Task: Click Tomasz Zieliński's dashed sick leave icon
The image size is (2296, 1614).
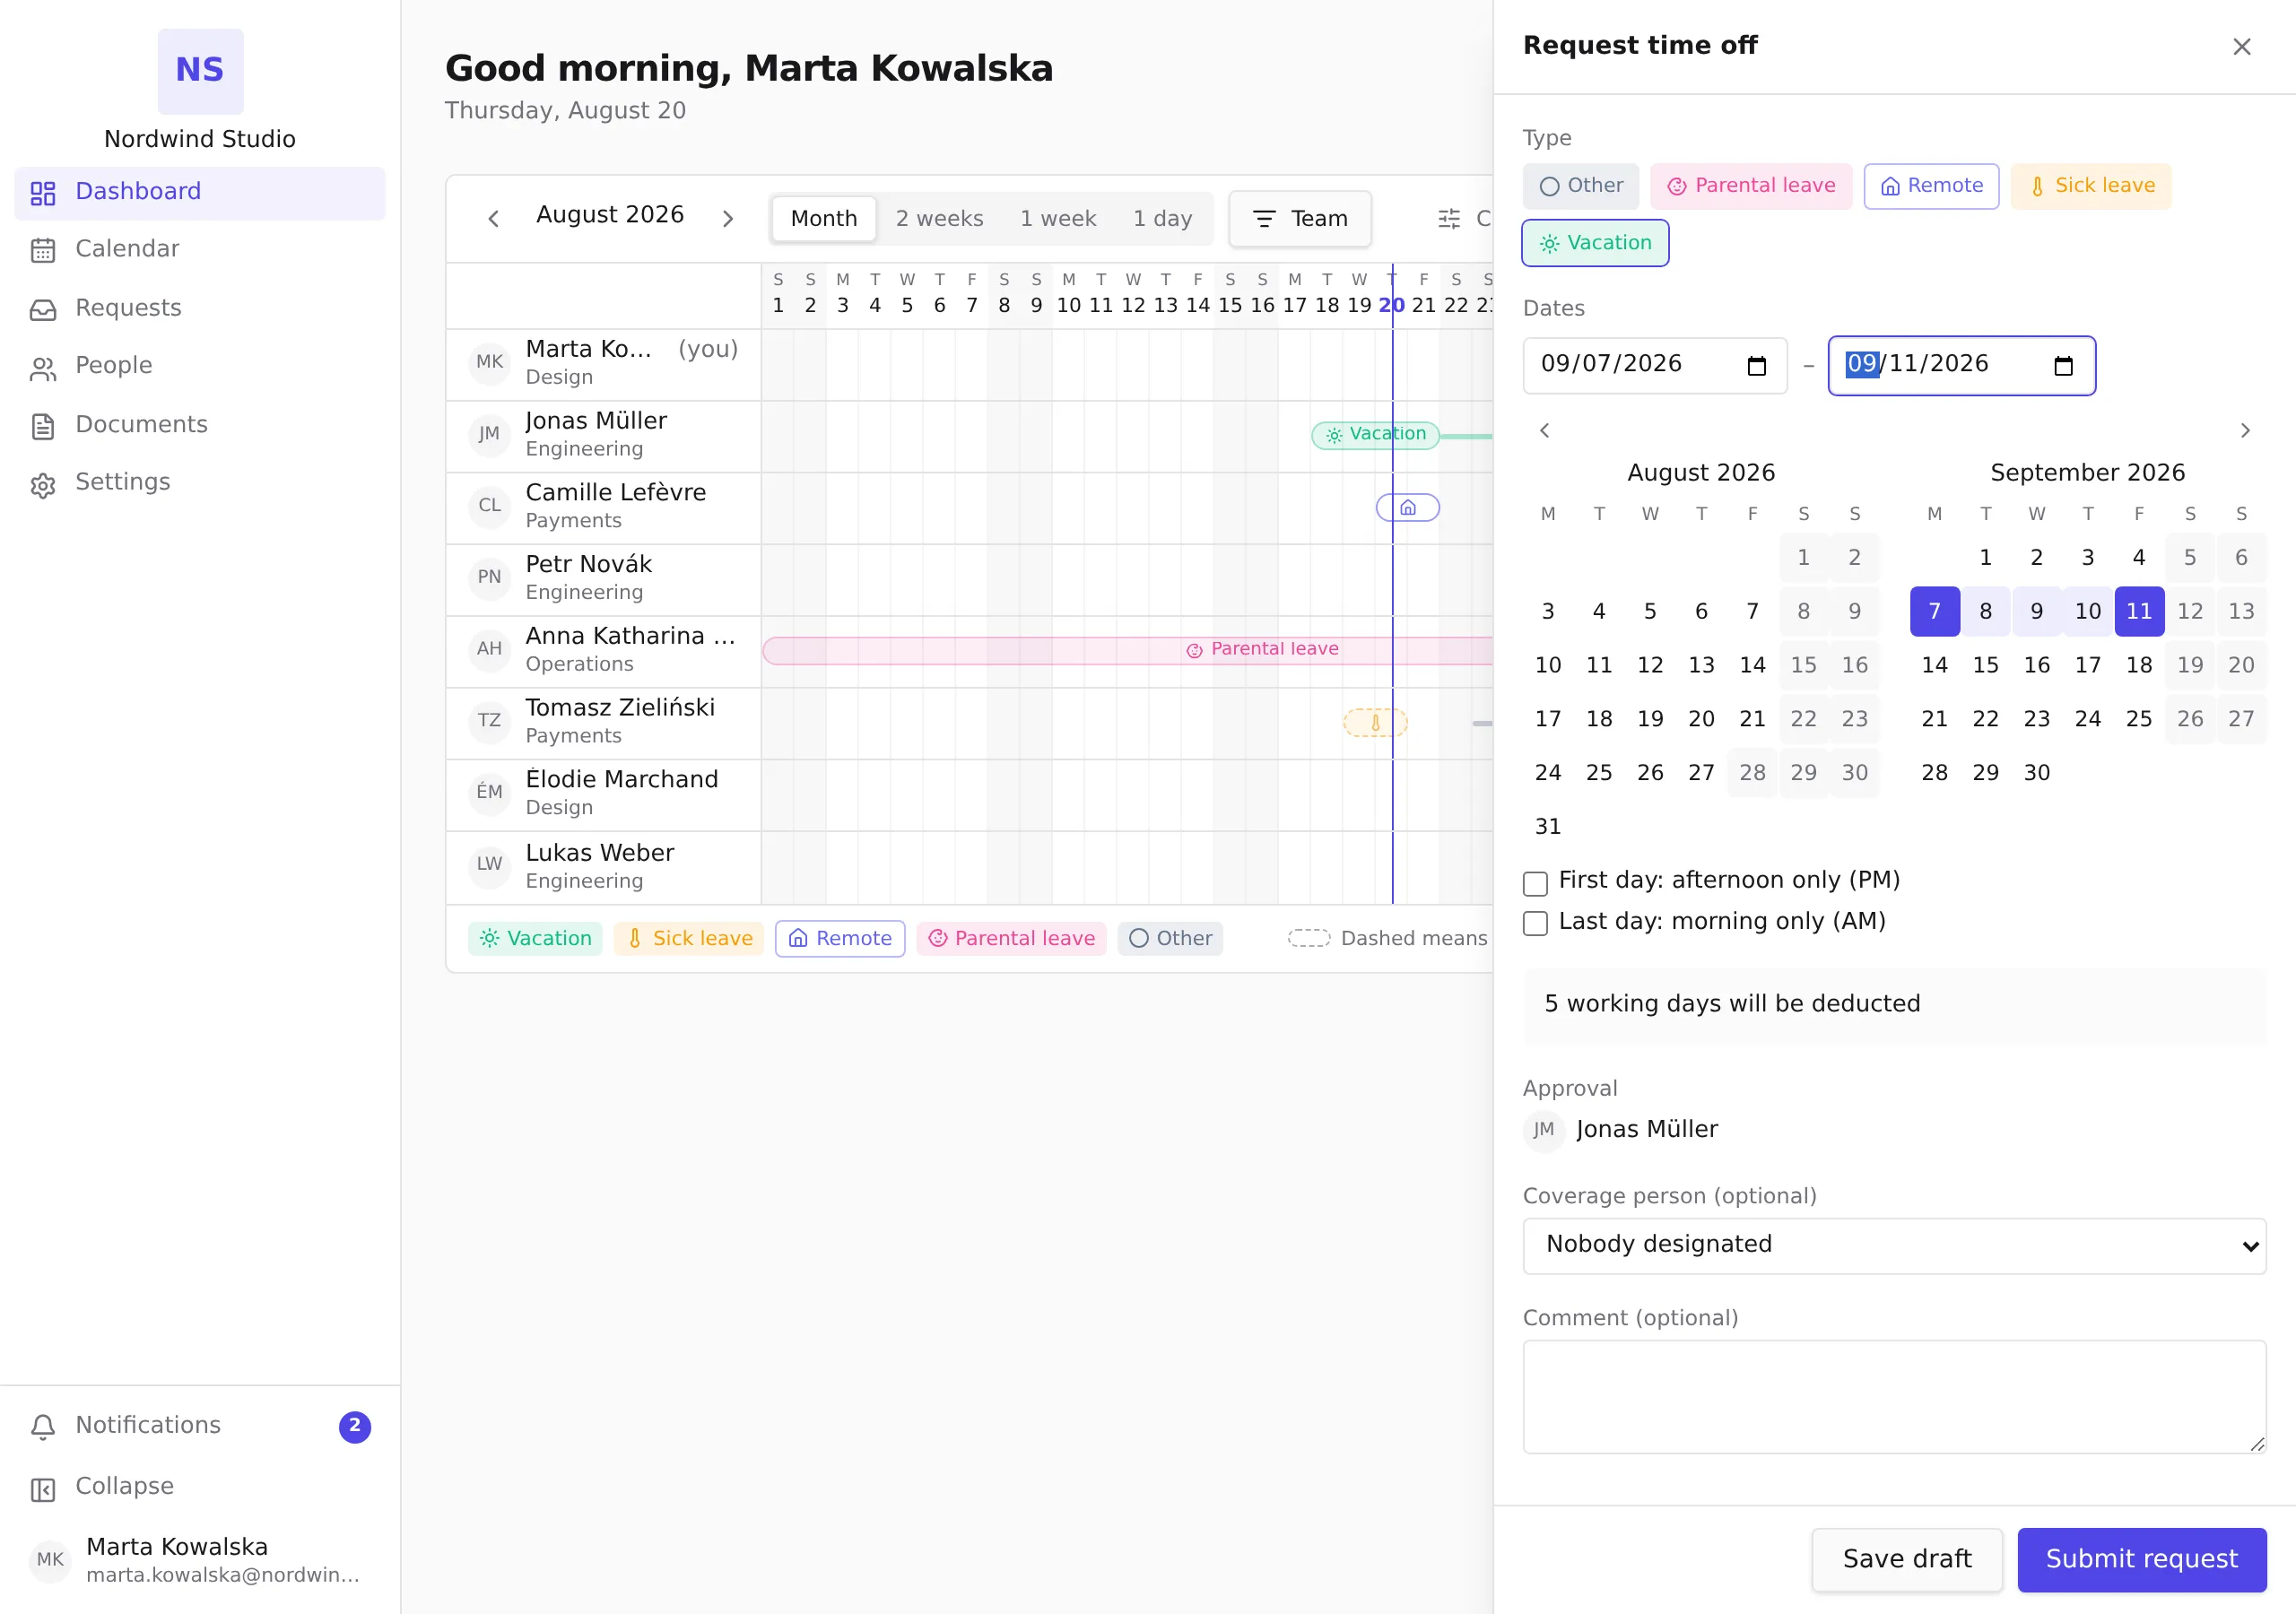Action: click(x=1375, y=723)
